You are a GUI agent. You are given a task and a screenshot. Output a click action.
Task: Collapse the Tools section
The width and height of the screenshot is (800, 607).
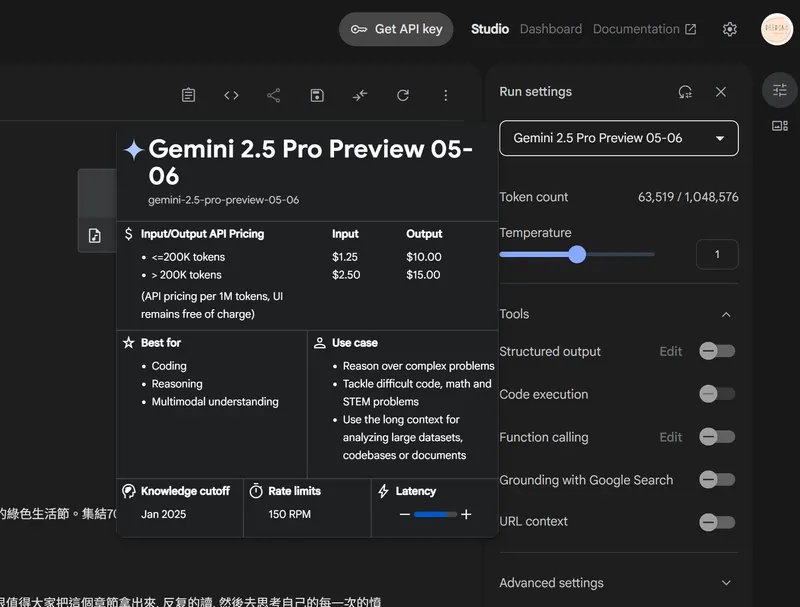click(726, 314)
